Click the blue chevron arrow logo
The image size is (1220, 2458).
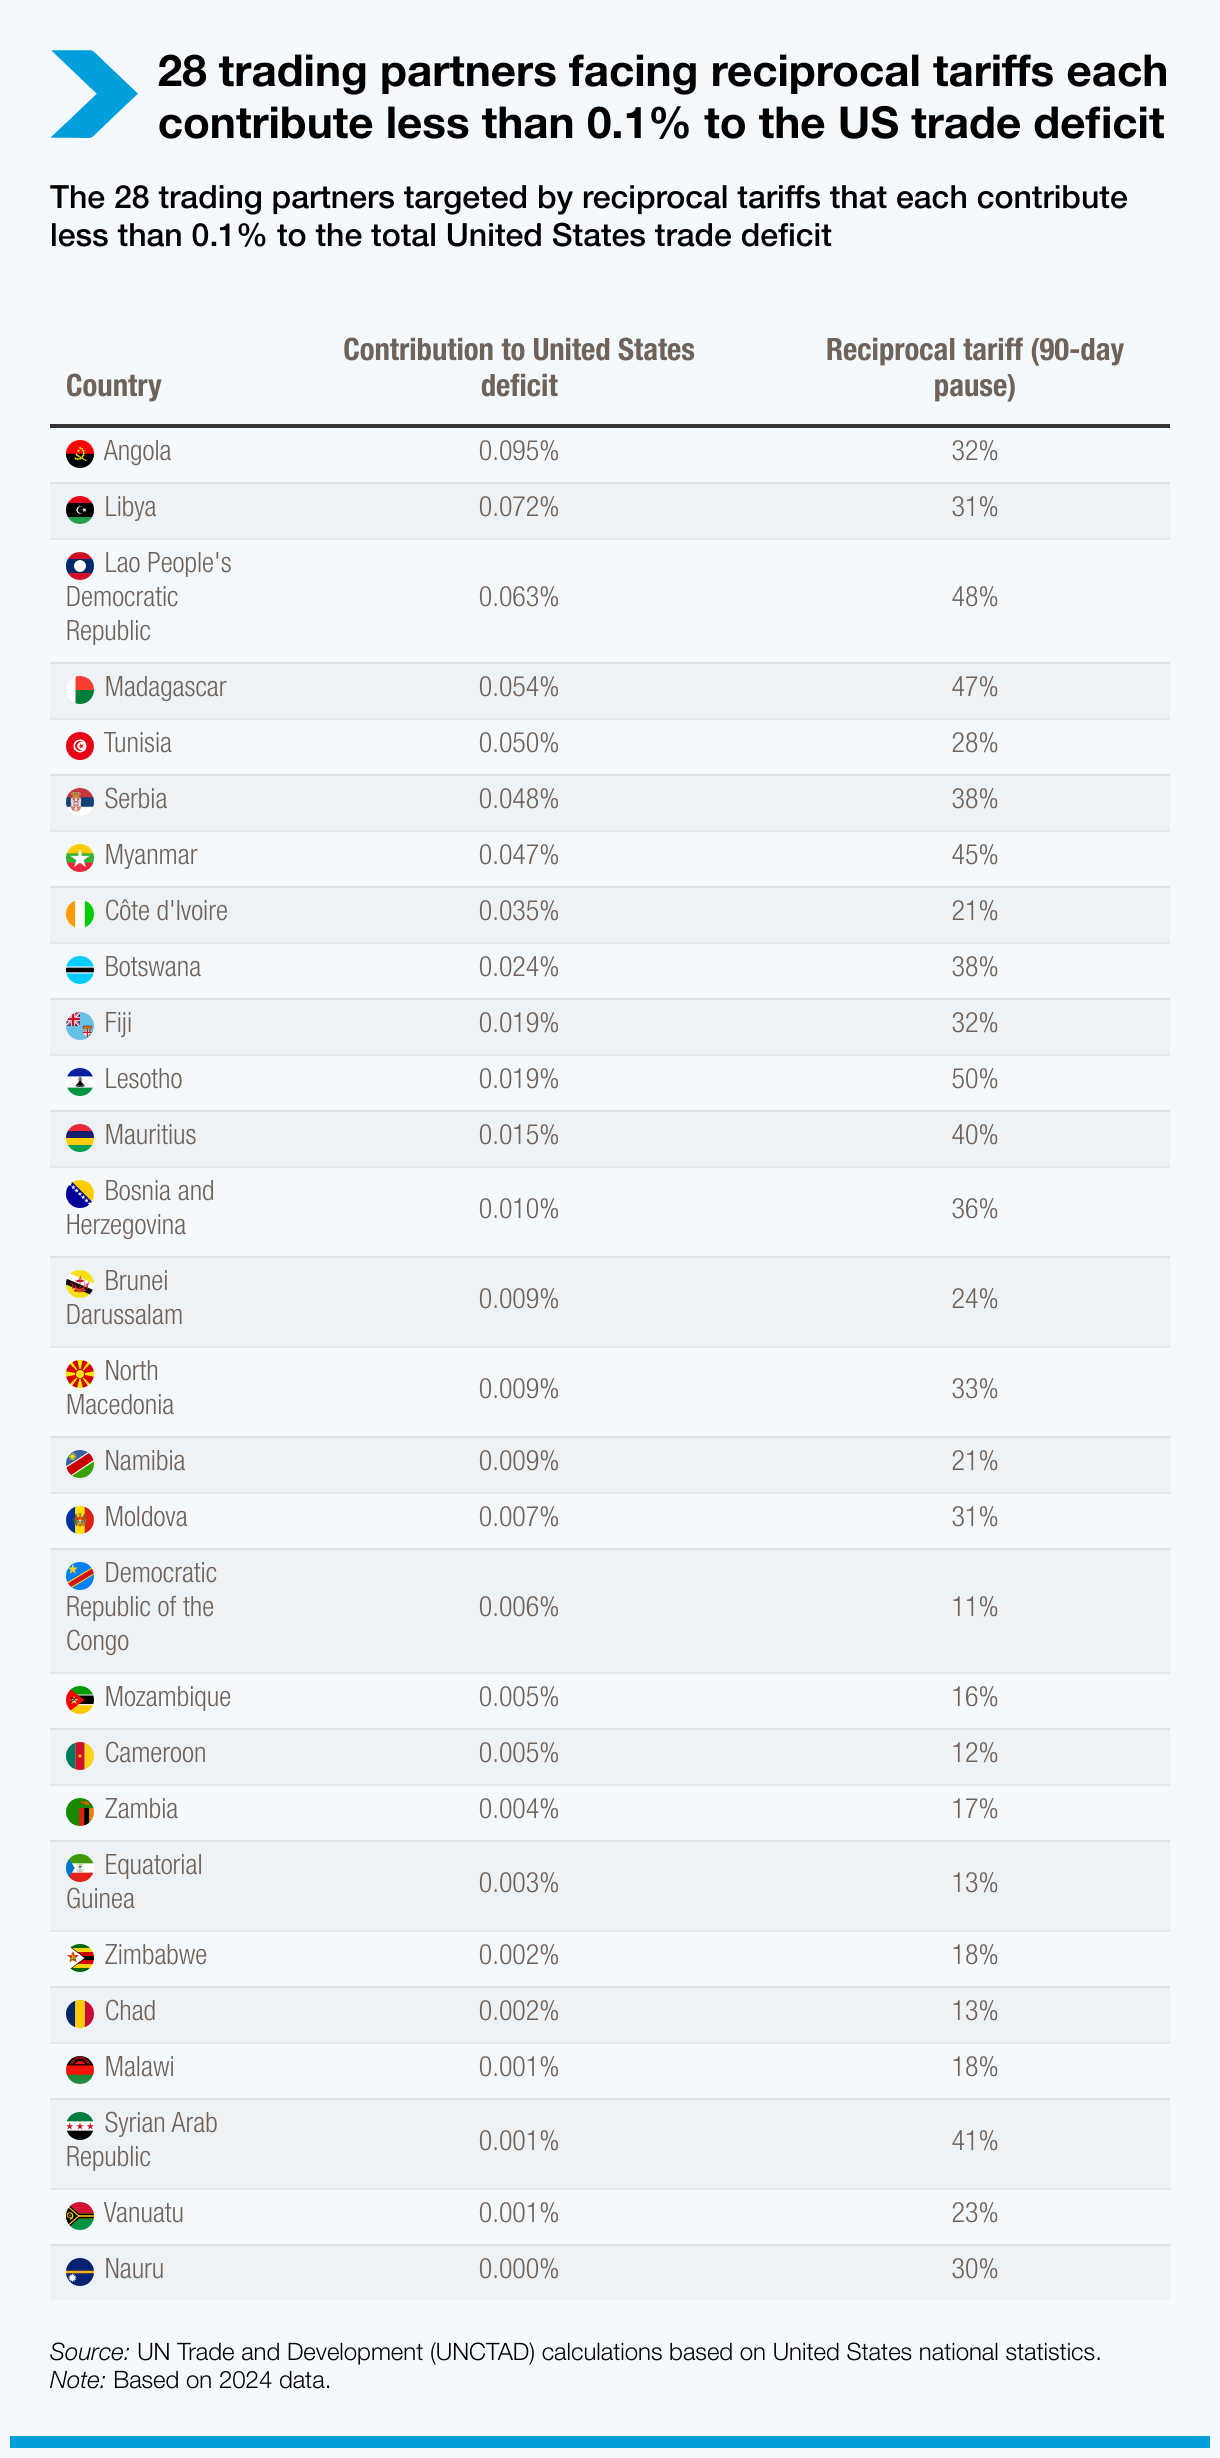(x=92, y=94)
